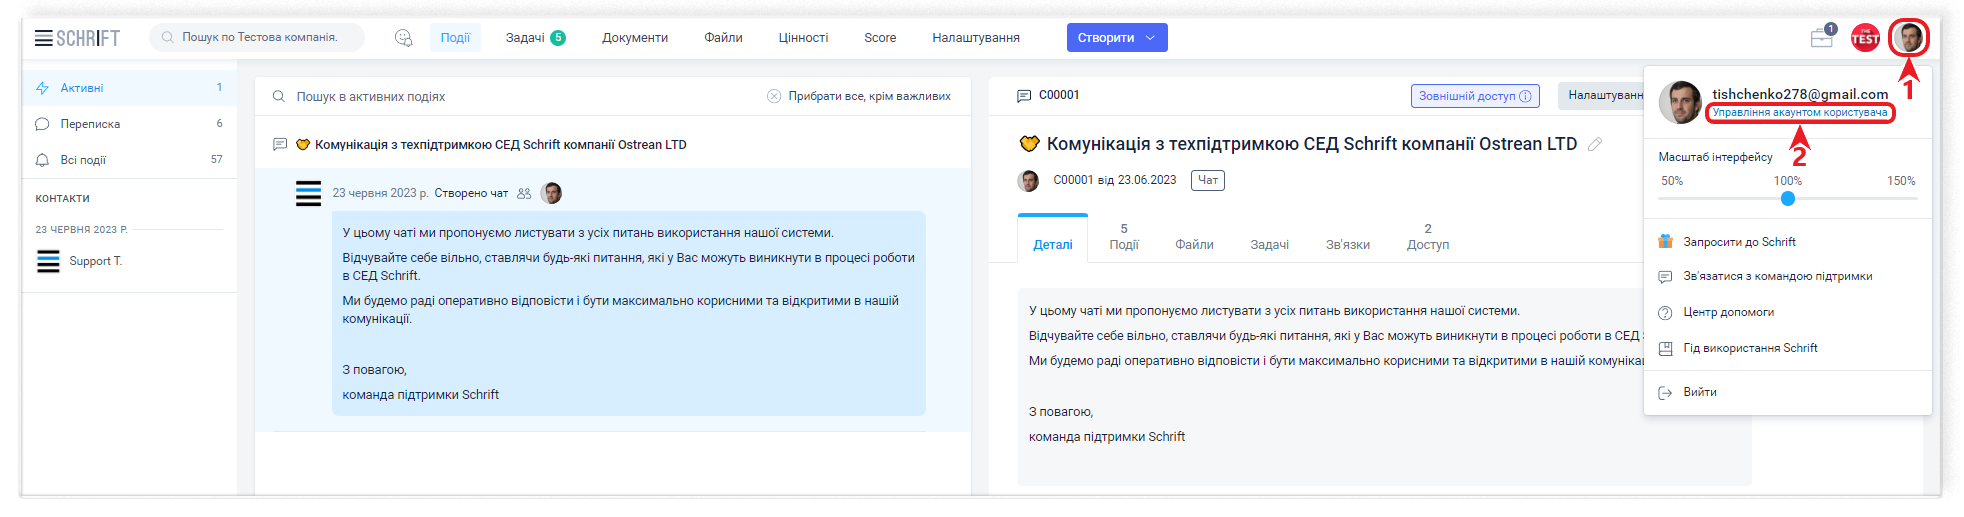Open 'Зовнішній доступ' info button

1475,96
